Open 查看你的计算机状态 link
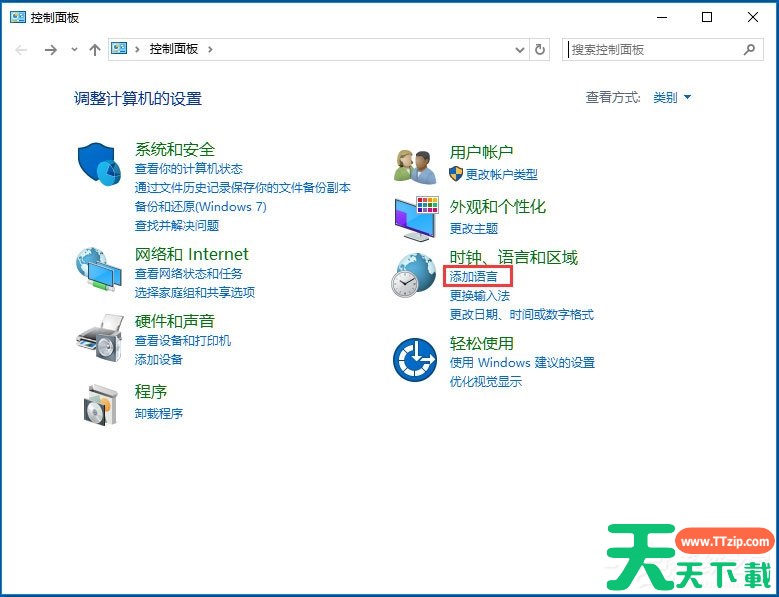 coord(189,169)
